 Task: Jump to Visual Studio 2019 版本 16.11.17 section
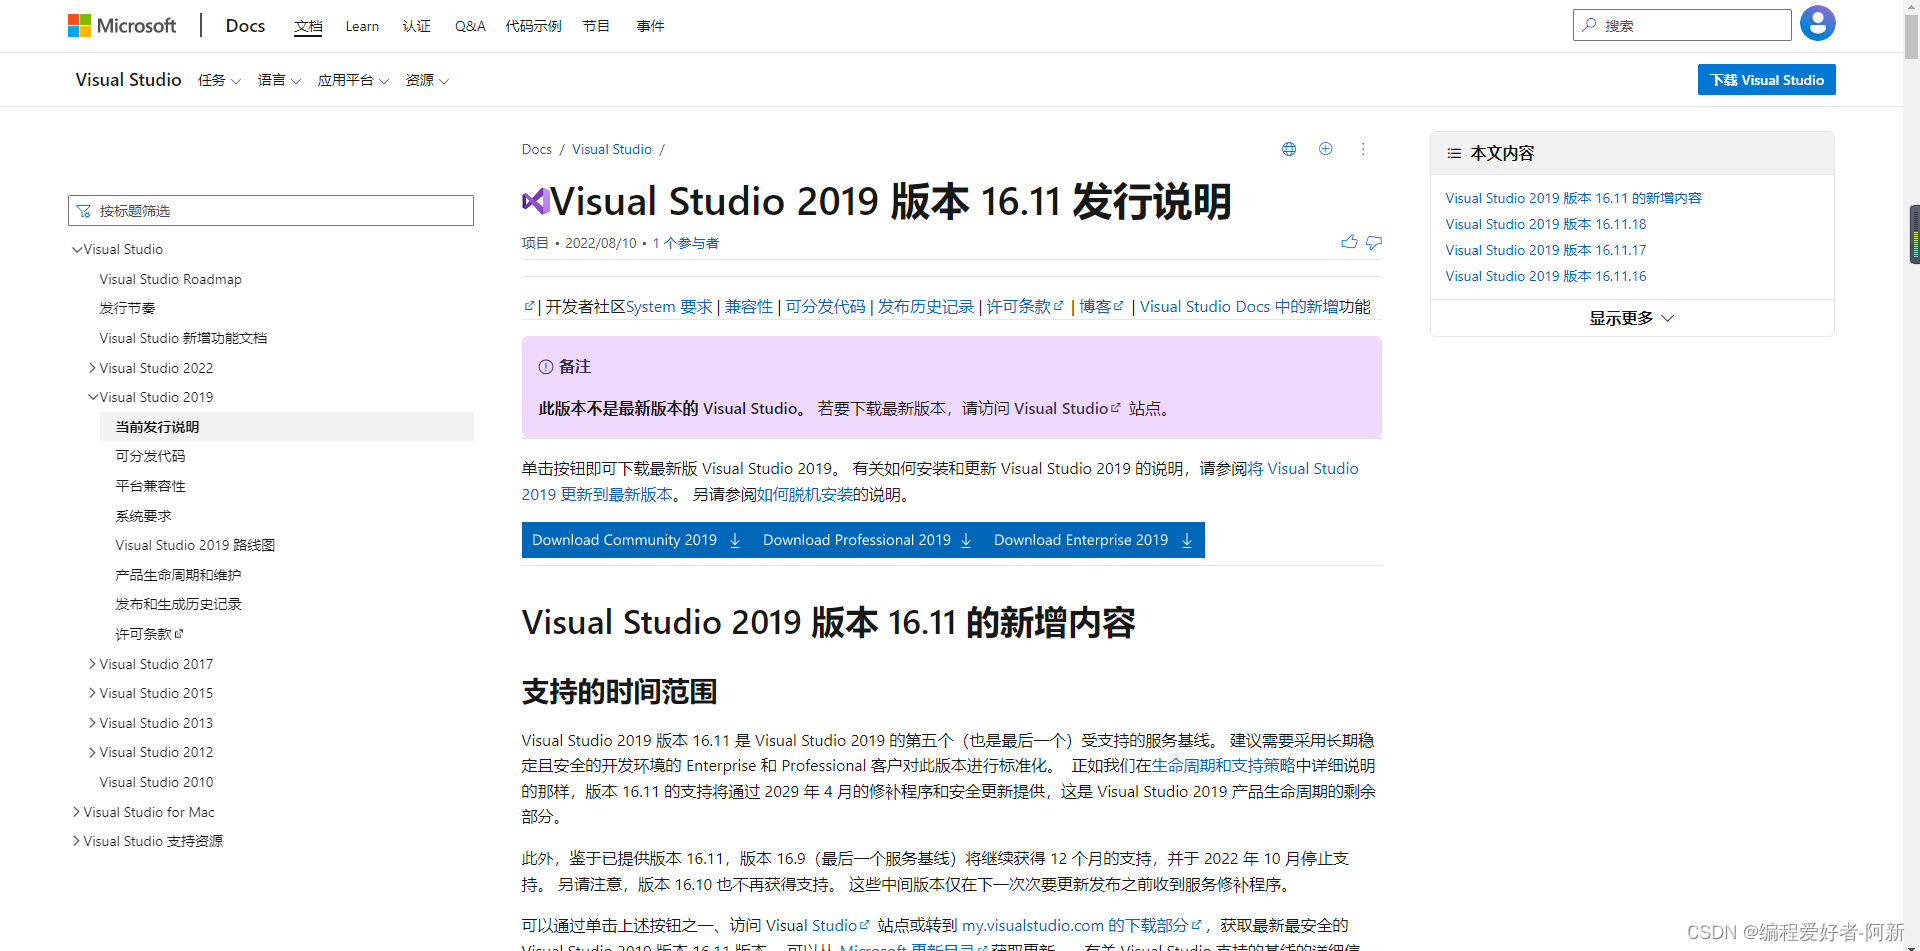point(1545,250)
